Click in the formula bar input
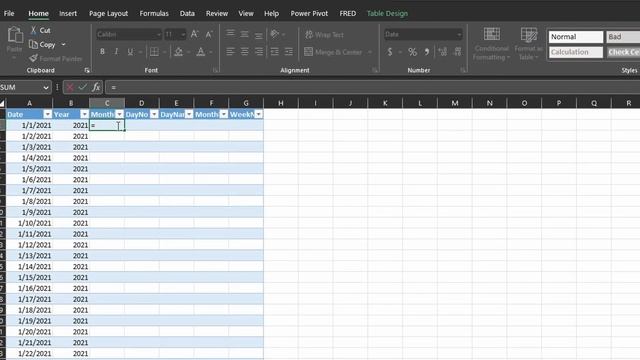This screenshot has height=360, width=640. pyautogui.click(x=372, y=87)
